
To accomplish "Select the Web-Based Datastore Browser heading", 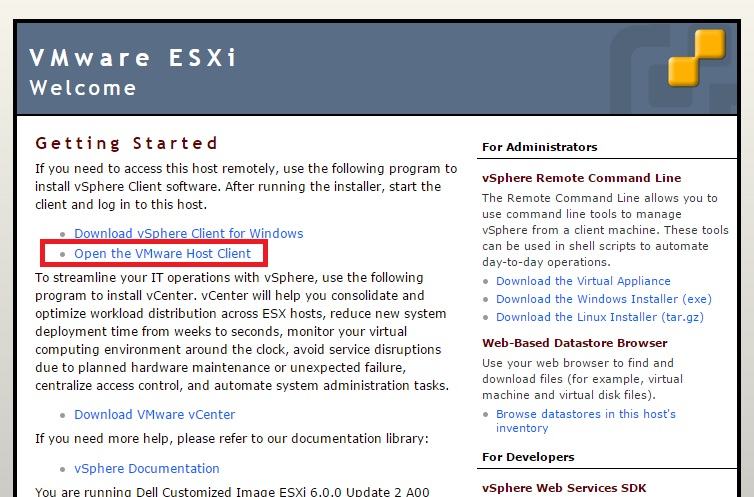I will click(575, 343).
